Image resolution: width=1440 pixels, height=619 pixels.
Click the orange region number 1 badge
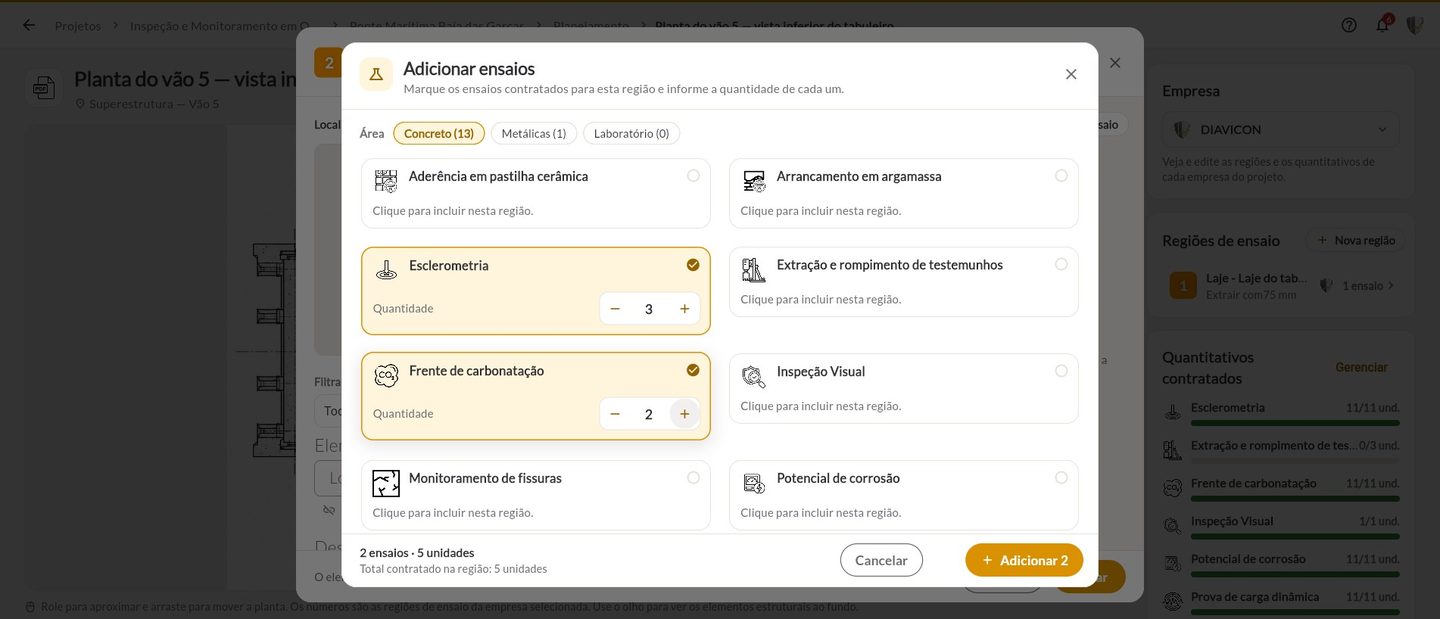pyautogui.click(x=1183, y=286)
